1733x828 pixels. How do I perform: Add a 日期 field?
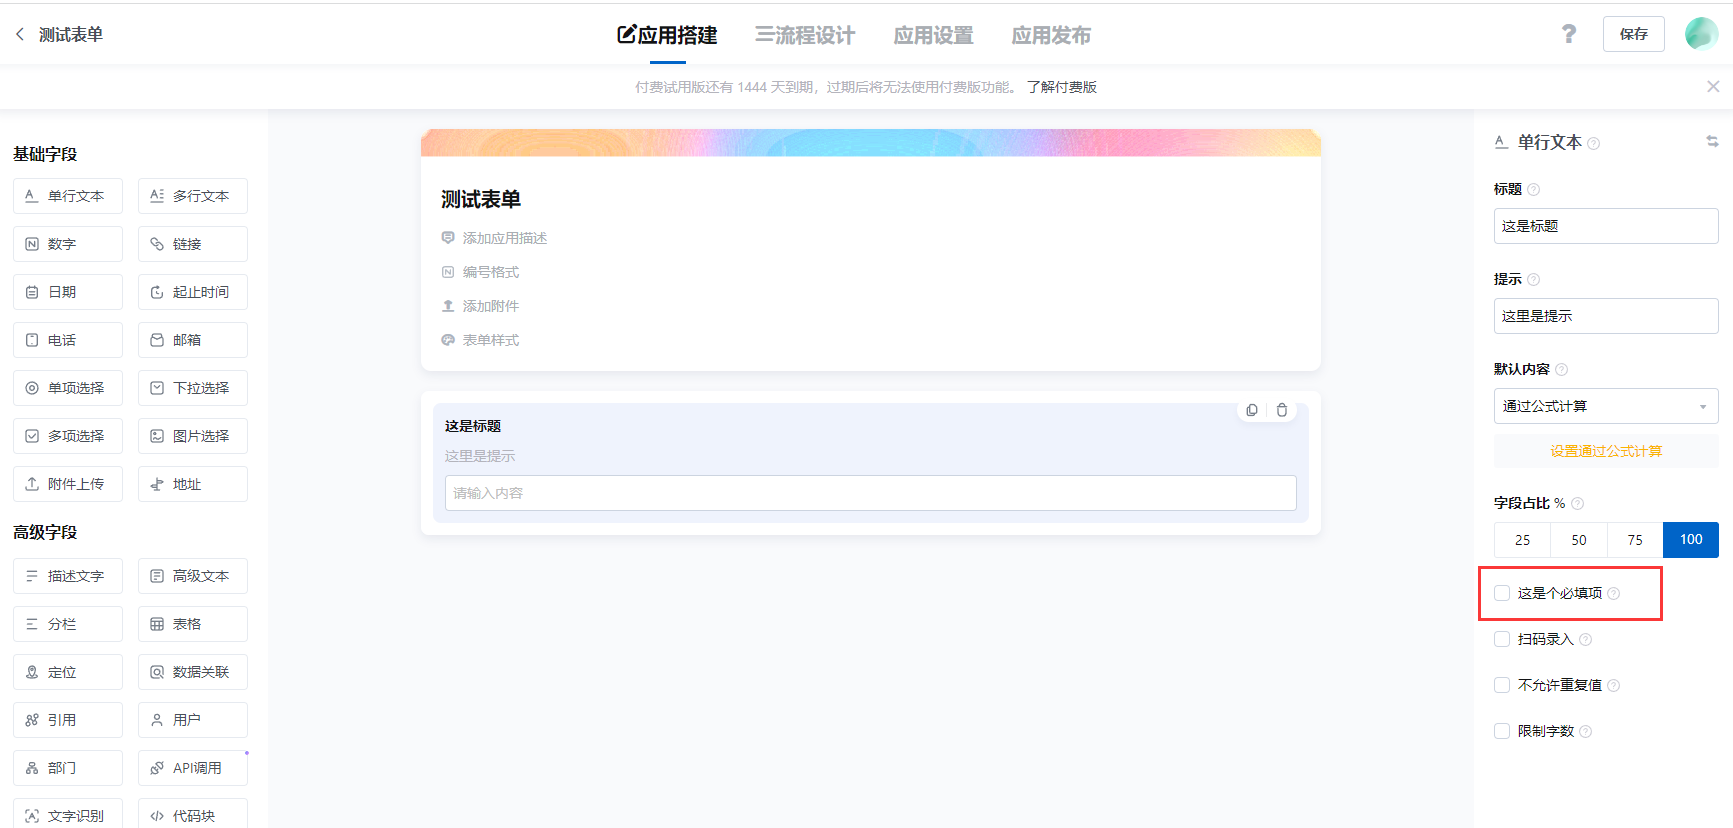click(x=68, y=292)
